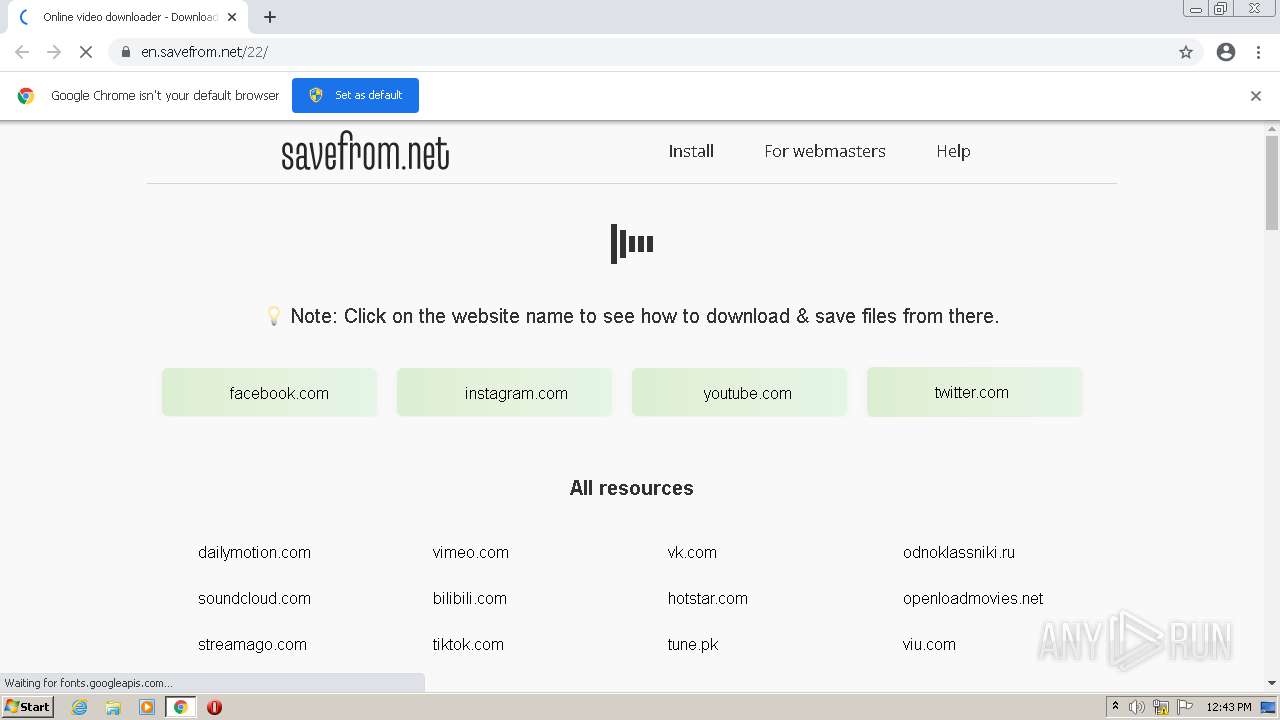1280x720 pixels.
Task: Click the Action Center flag icon
Action: [1184, 707]
